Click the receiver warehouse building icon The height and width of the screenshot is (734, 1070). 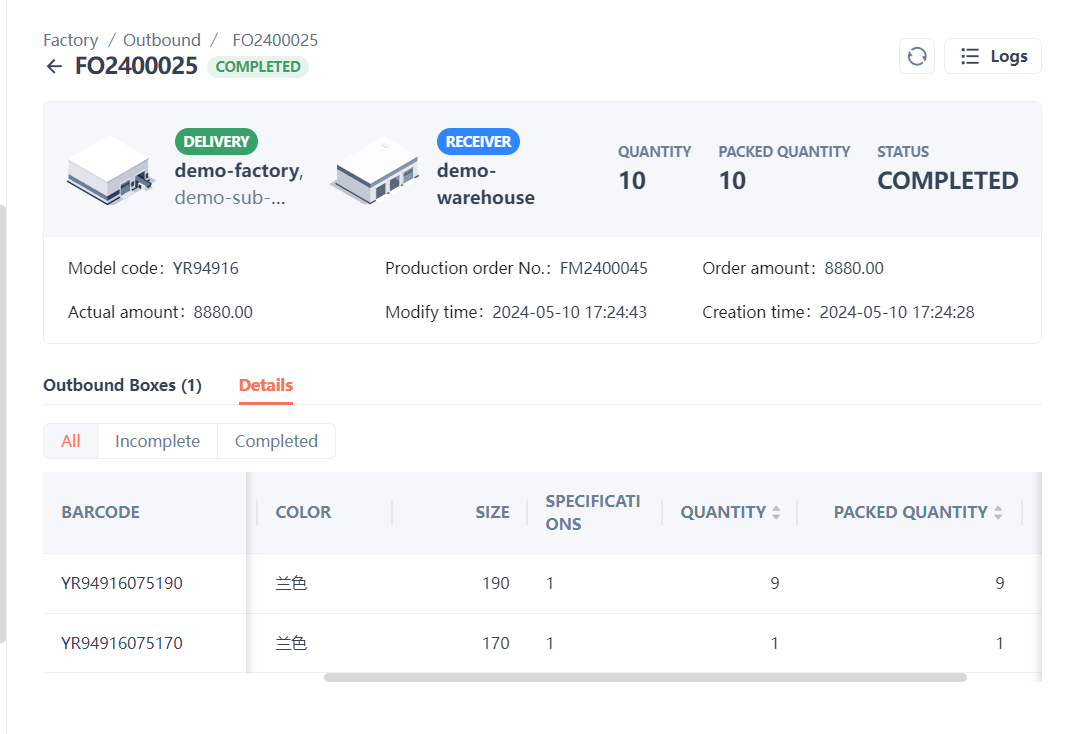pyautogui.click(x=373, y=169)
